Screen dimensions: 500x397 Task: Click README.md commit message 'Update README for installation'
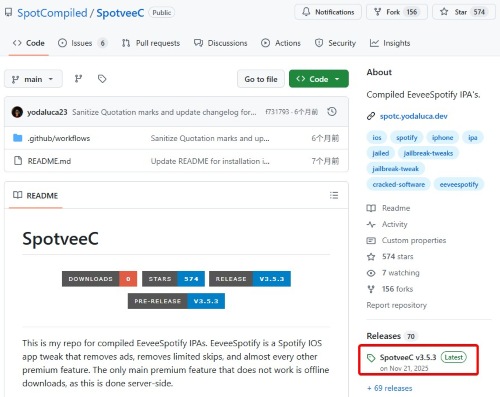pyautogui.click(x=210, y=161)
